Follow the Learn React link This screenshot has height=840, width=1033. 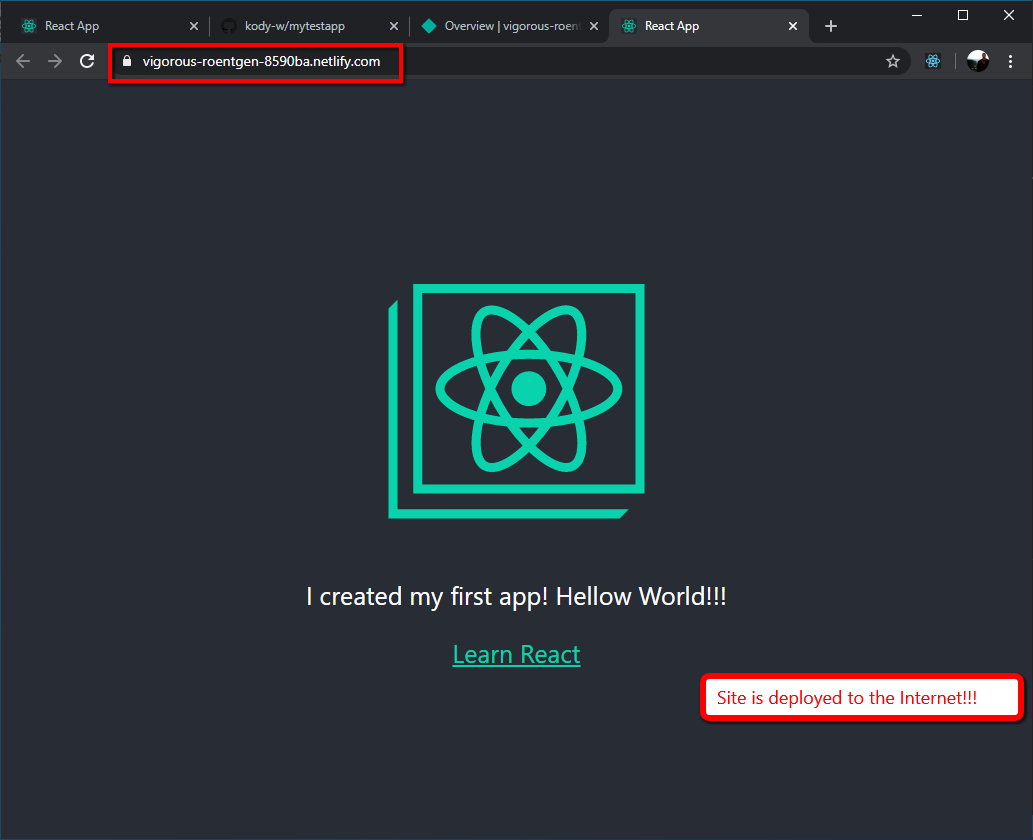point(516,654)
